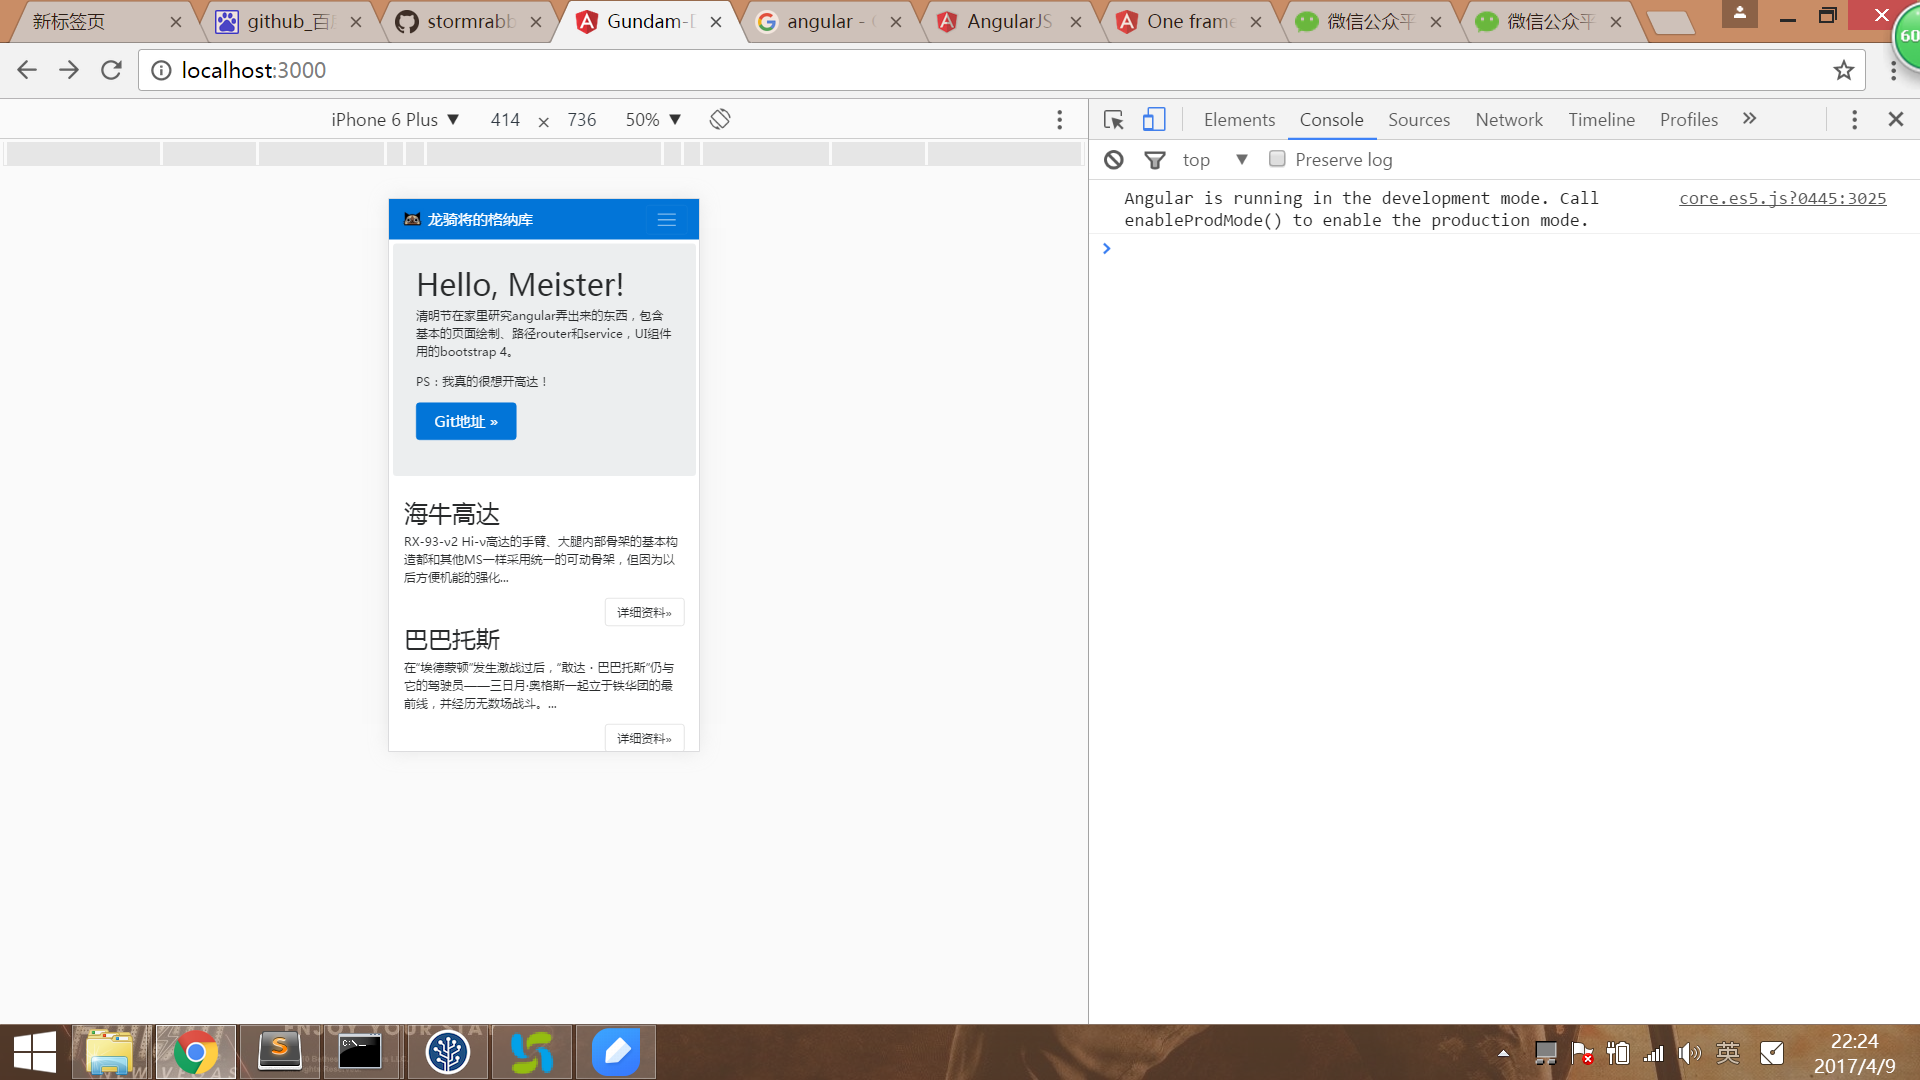Viewport: 1920px width, 1080px height.
Task: Click the Chrome taskbar icon
Action: 196,1052
